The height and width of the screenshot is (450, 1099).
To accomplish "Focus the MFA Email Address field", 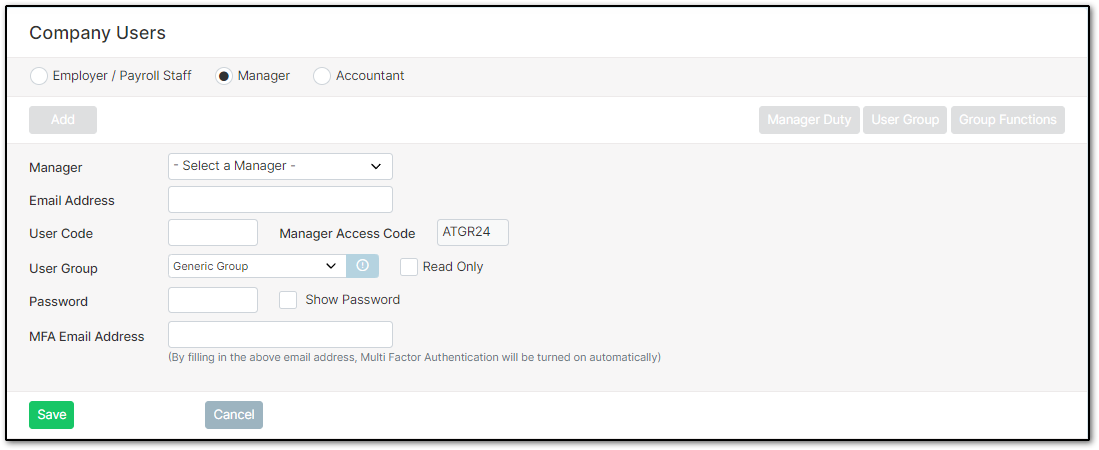I will coord(280,335).
